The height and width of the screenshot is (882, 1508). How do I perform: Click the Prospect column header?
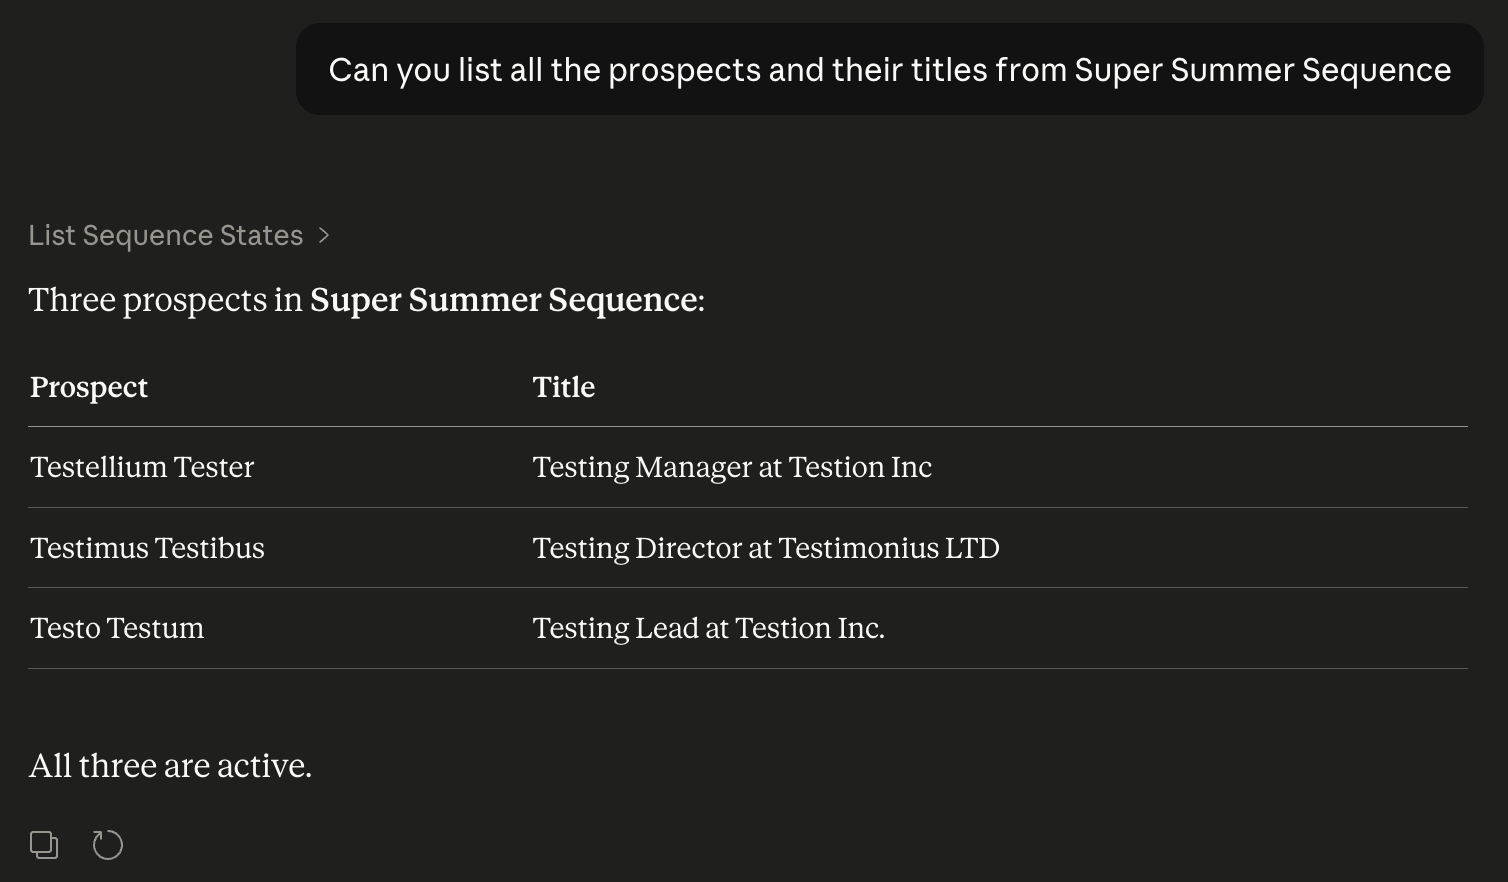click(89, 387)
